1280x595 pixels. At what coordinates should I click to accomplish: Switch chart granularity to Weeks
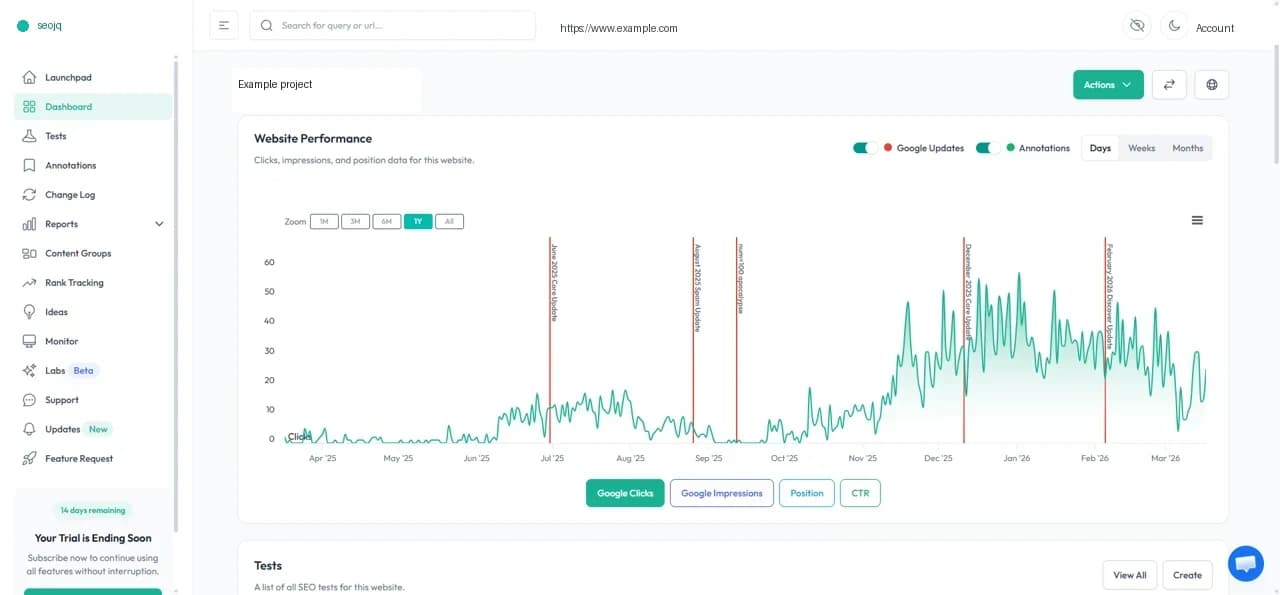(x=1141, y=147)
